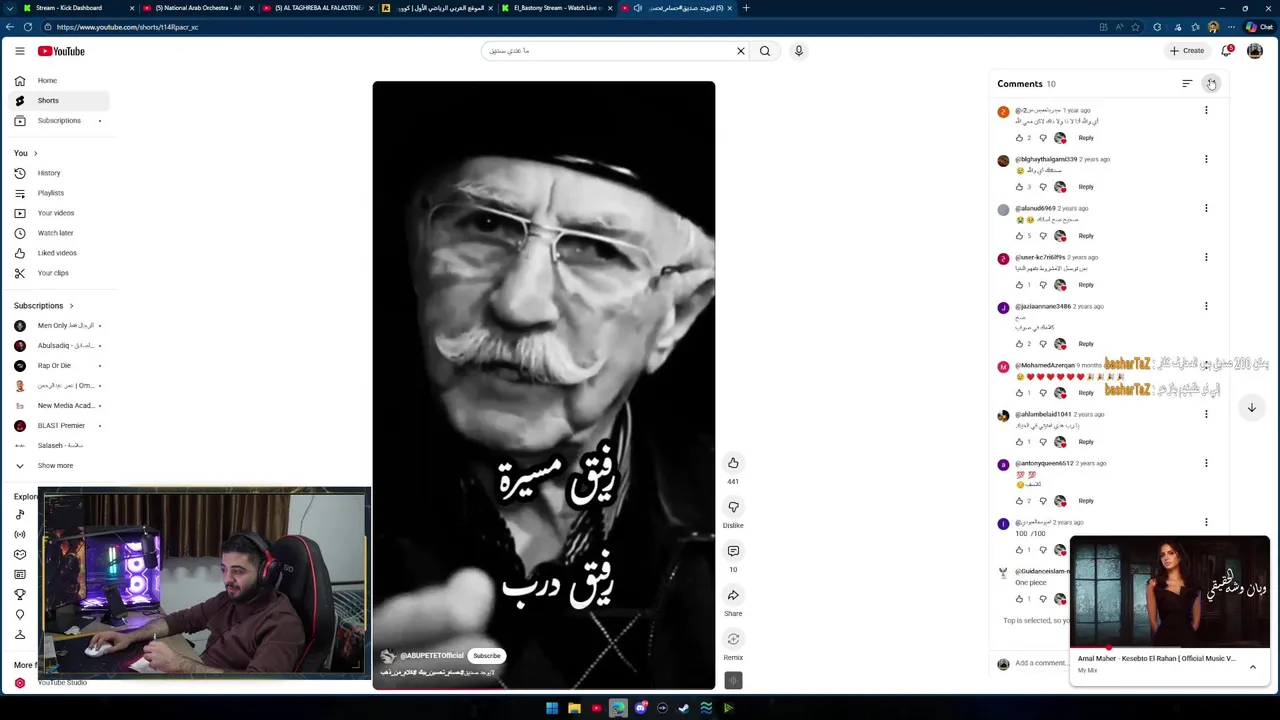The width and height of the screenshot is (1280, 720).
Task: Expand the Subscriptions section chevron
Action: (x=71, y=306)
